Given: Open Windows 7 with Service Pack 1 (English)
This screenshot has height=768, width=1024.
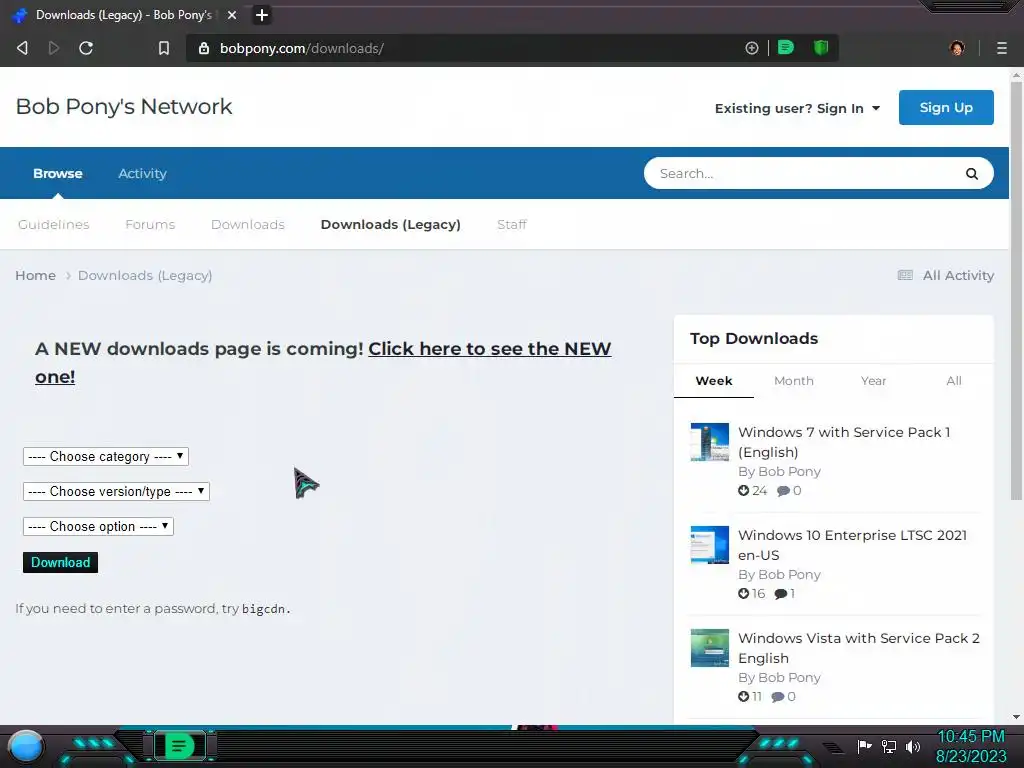Looking at the screenshot, I should 844,442.
